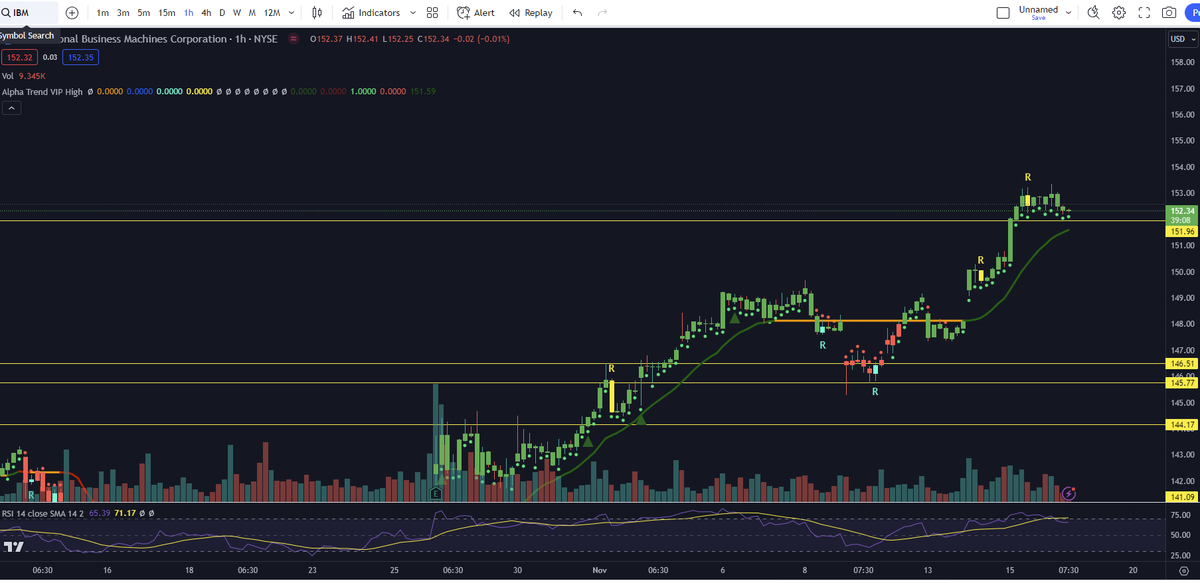Switch chart to the weekly W interval
Image resolution: width=1200 pixels, height=583 pixels.
click(237, 13)
